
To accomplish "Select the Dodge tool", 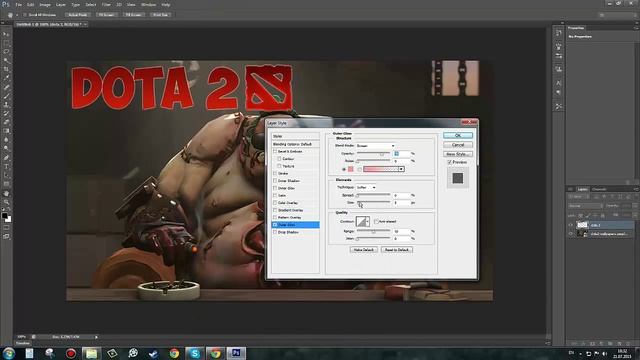I will point(6,149).
